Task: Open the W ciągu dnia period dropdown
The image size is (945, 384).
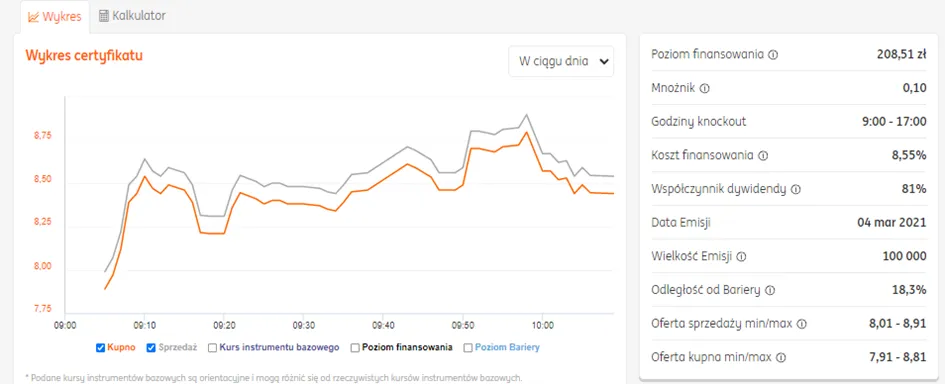Action: pos(561,61)
